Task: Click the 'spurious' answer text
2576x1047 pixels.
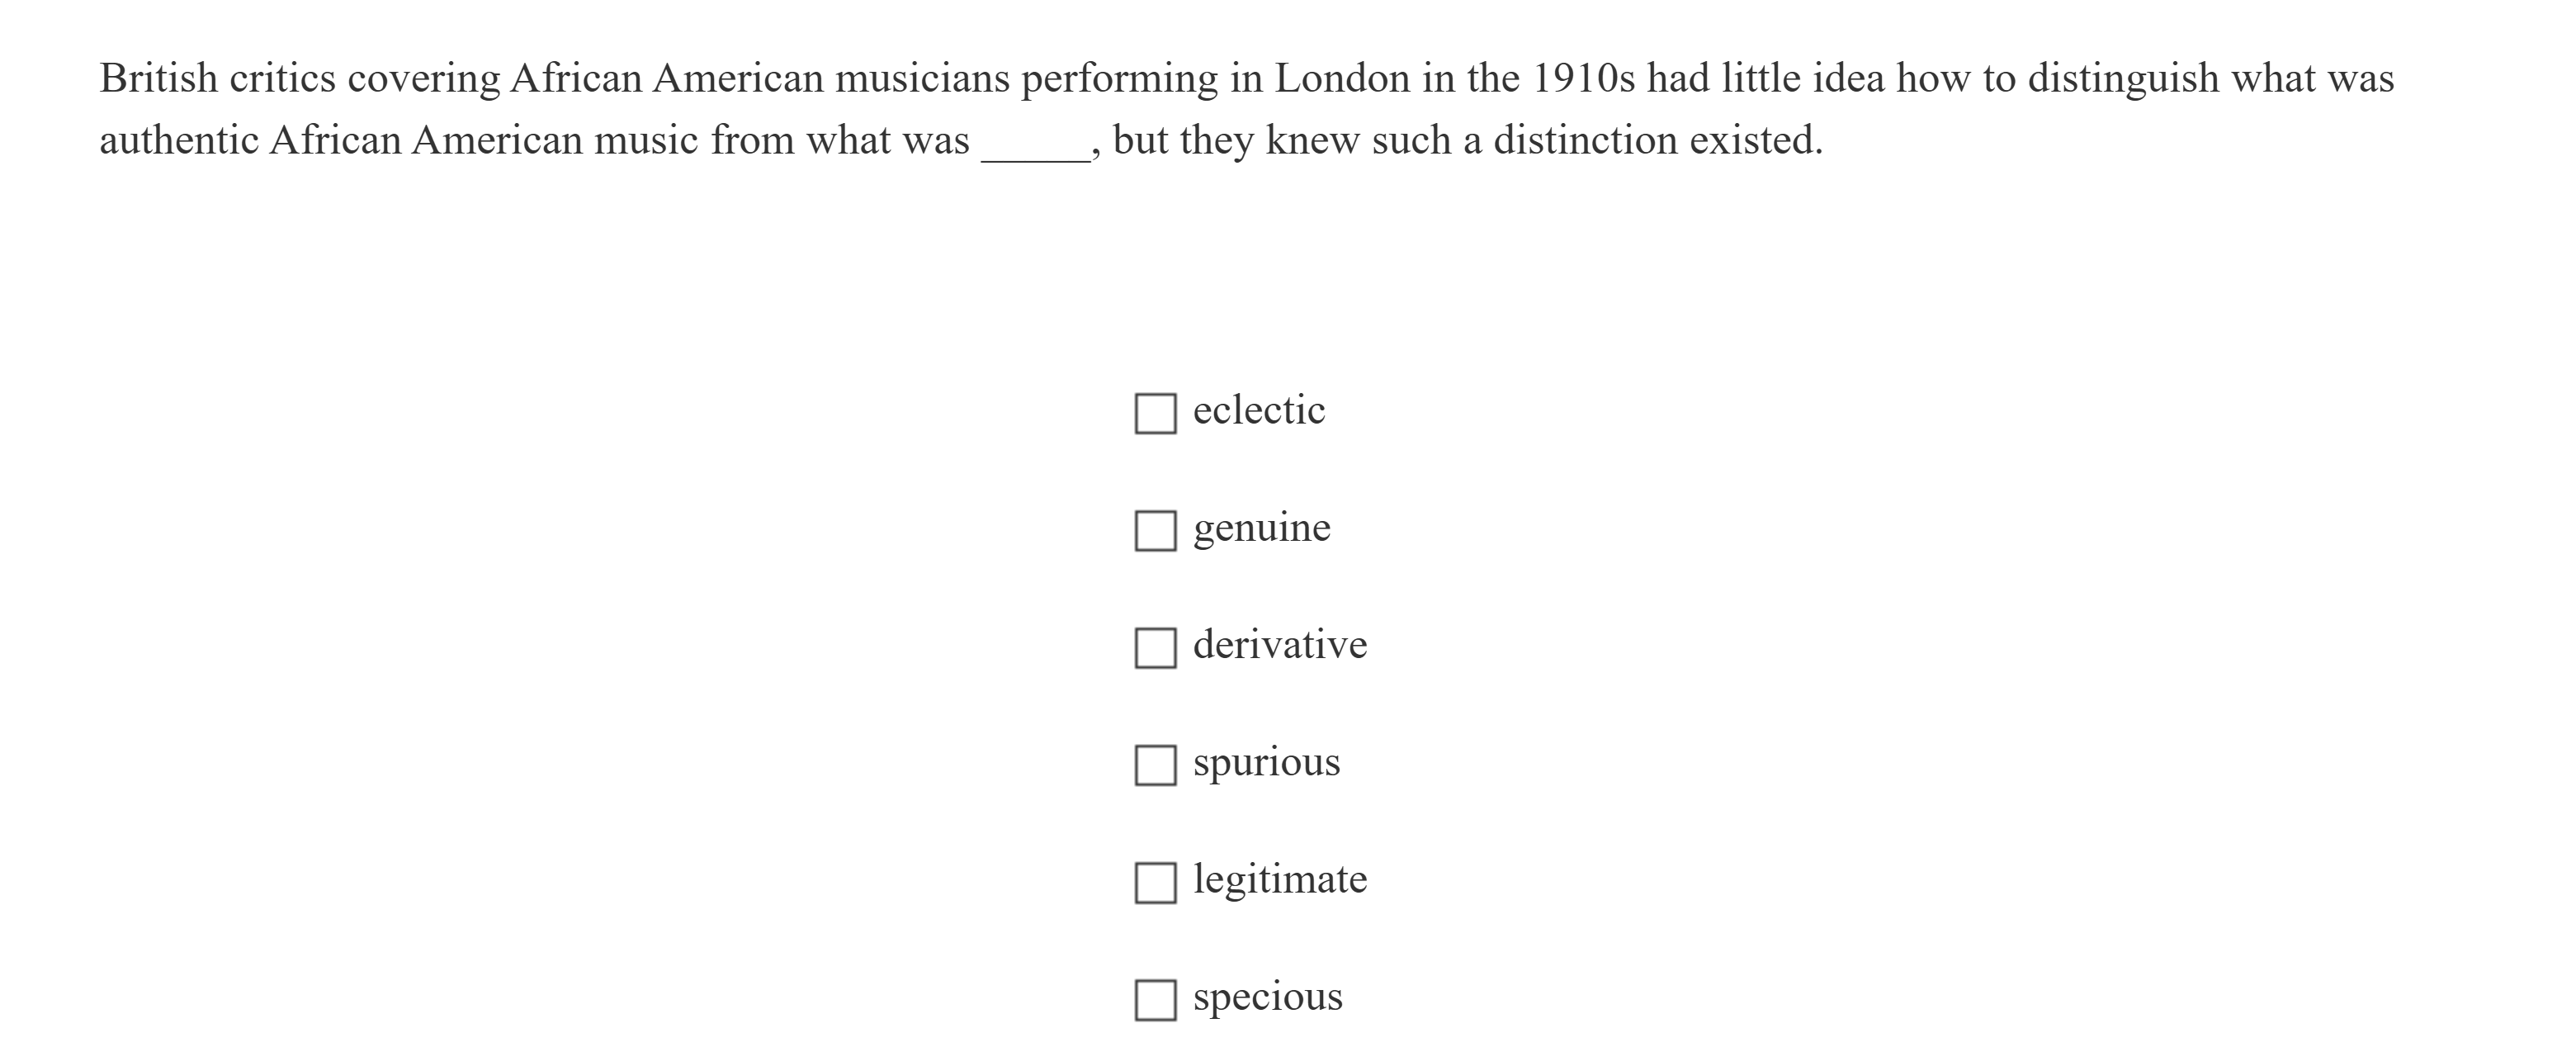Action: click(1266, 762)
